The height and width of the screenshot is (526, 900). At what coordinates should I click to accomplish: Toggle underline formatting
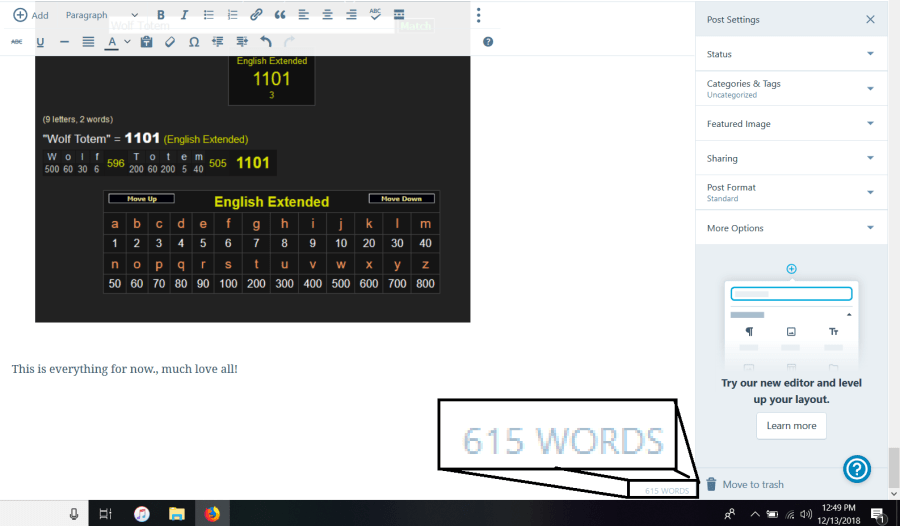click(40, 42)
